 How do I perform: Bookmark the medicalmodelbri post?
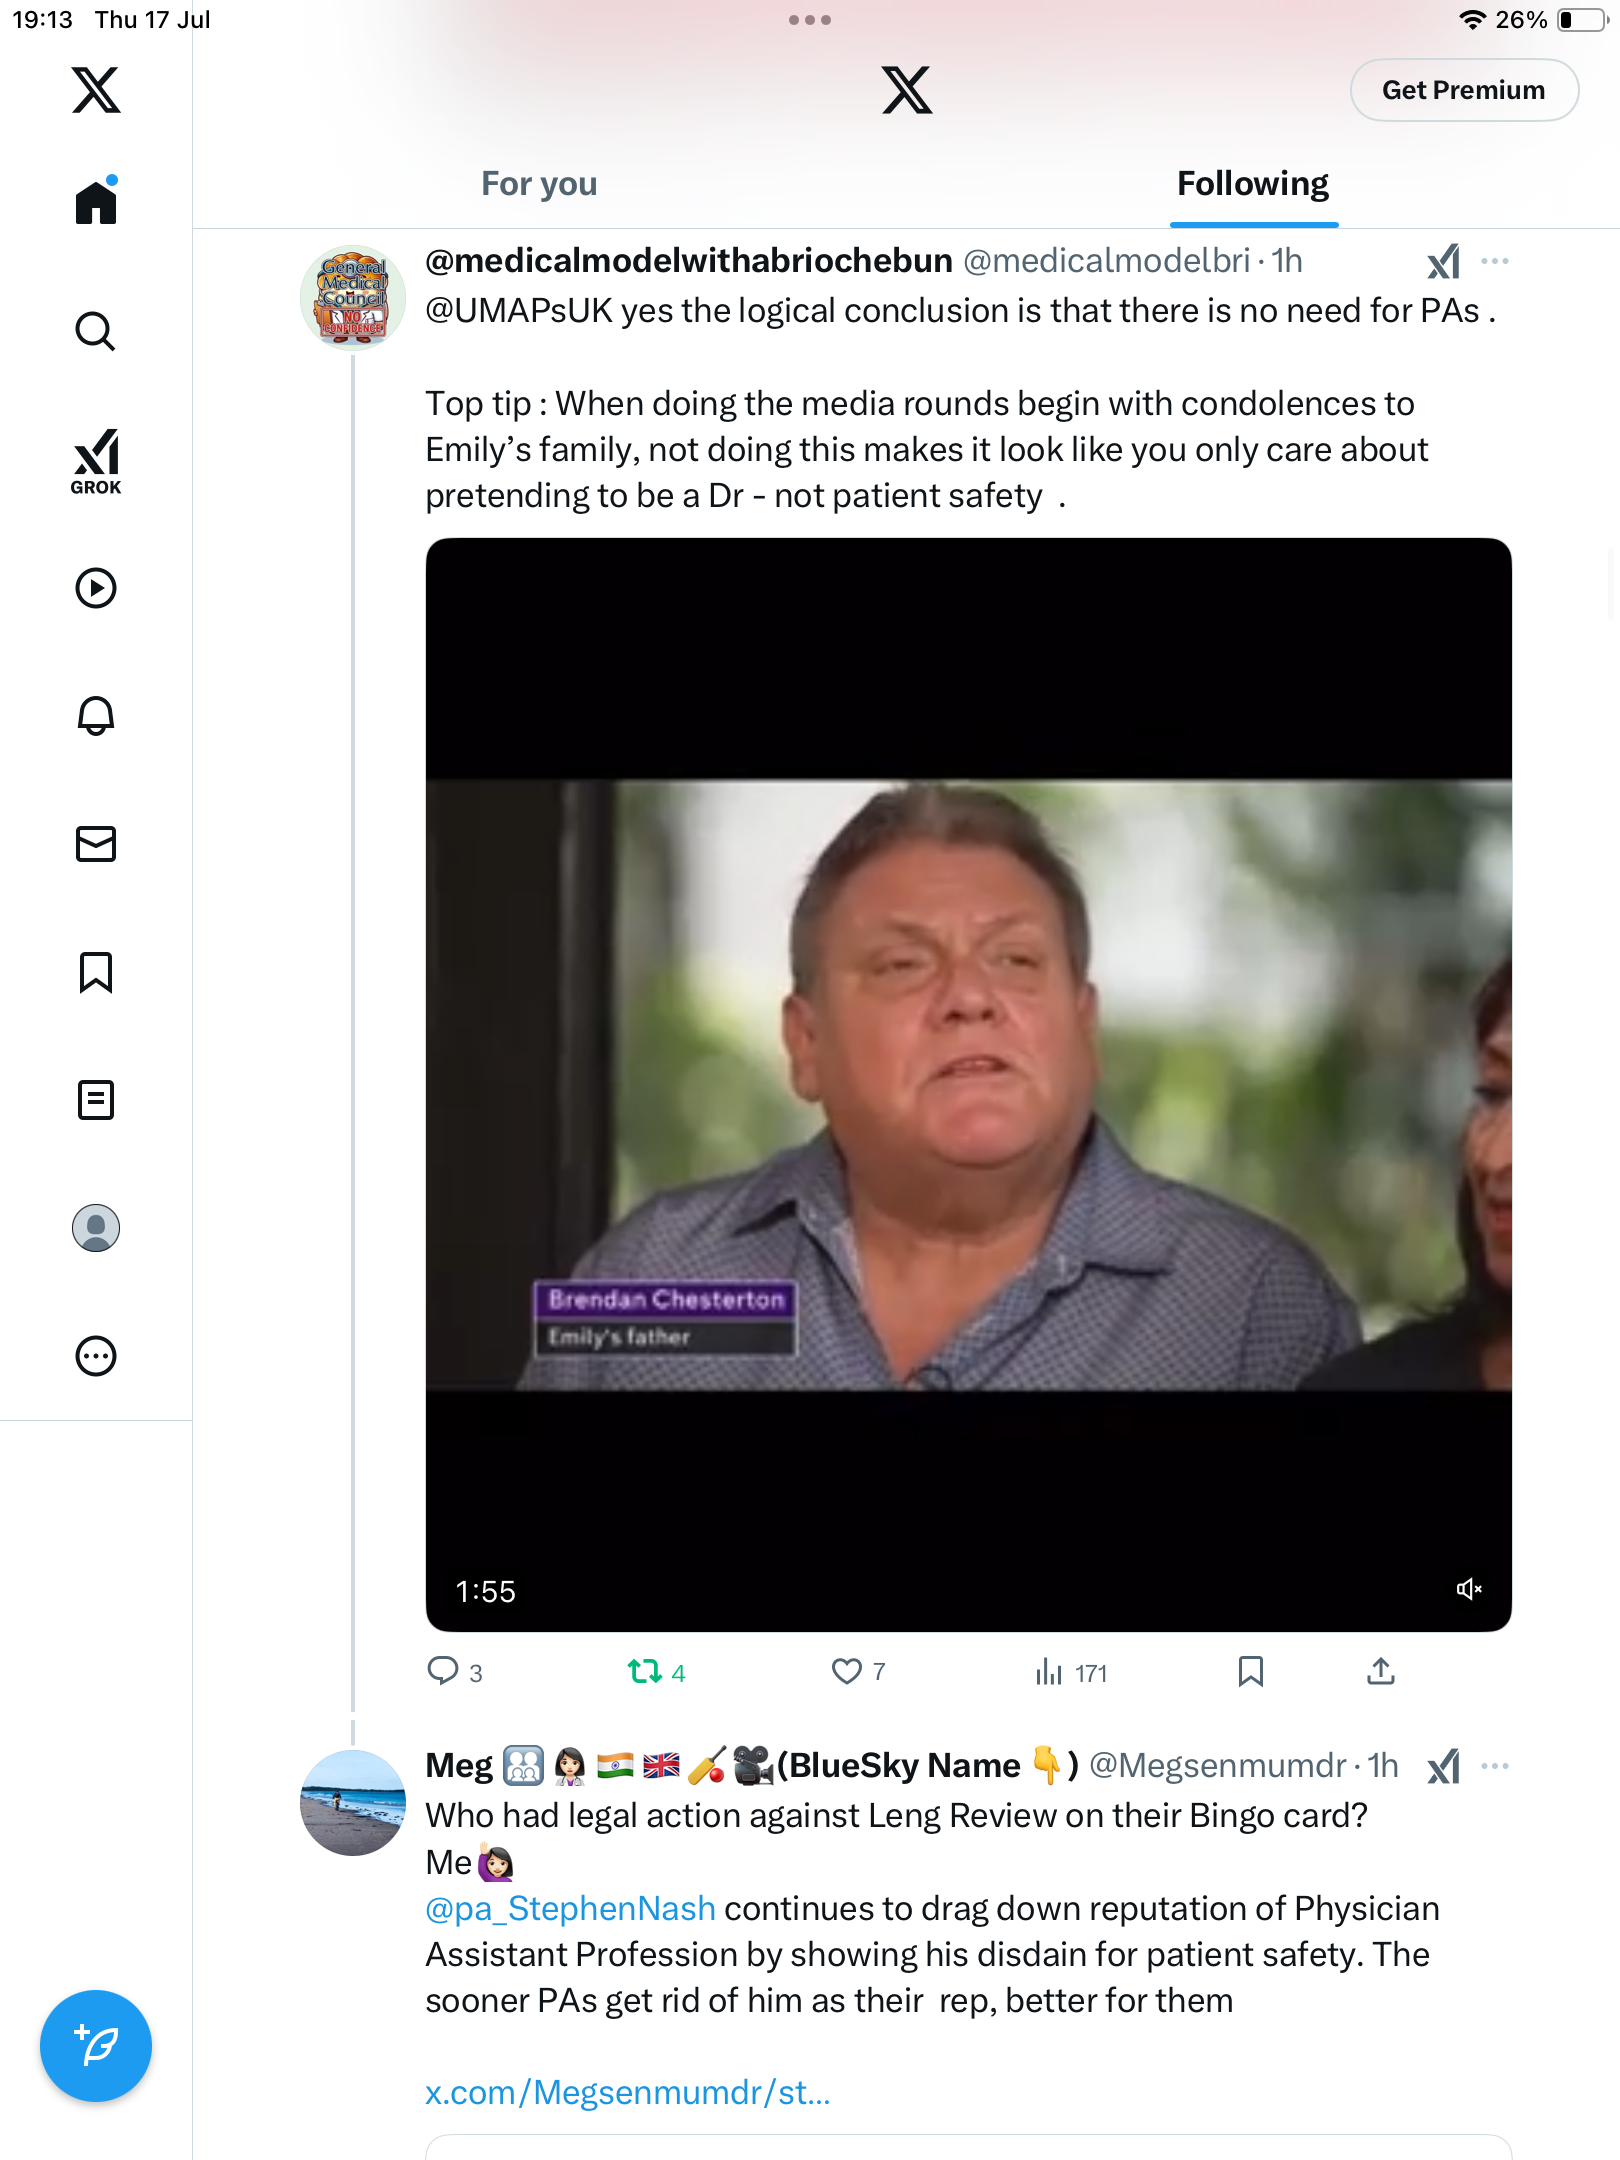(1250, 1671)
